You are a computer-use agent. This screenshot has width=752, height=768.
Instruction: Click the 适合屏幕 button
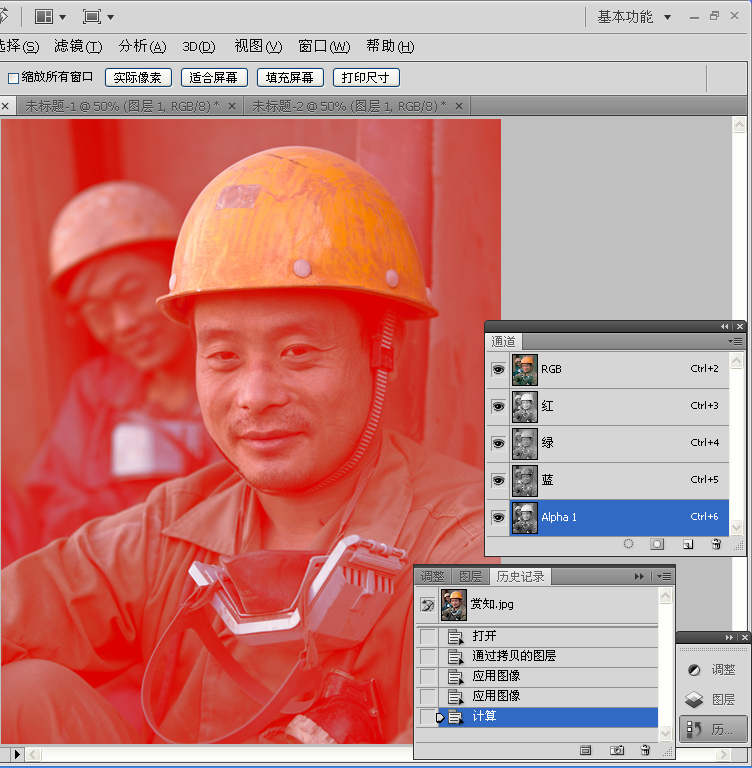click(x=214, y=77)
